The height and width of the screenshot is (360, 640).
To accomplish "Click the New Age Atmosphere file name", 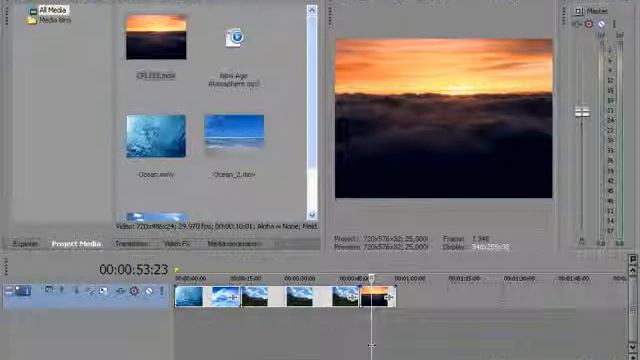I will (234, 80).
